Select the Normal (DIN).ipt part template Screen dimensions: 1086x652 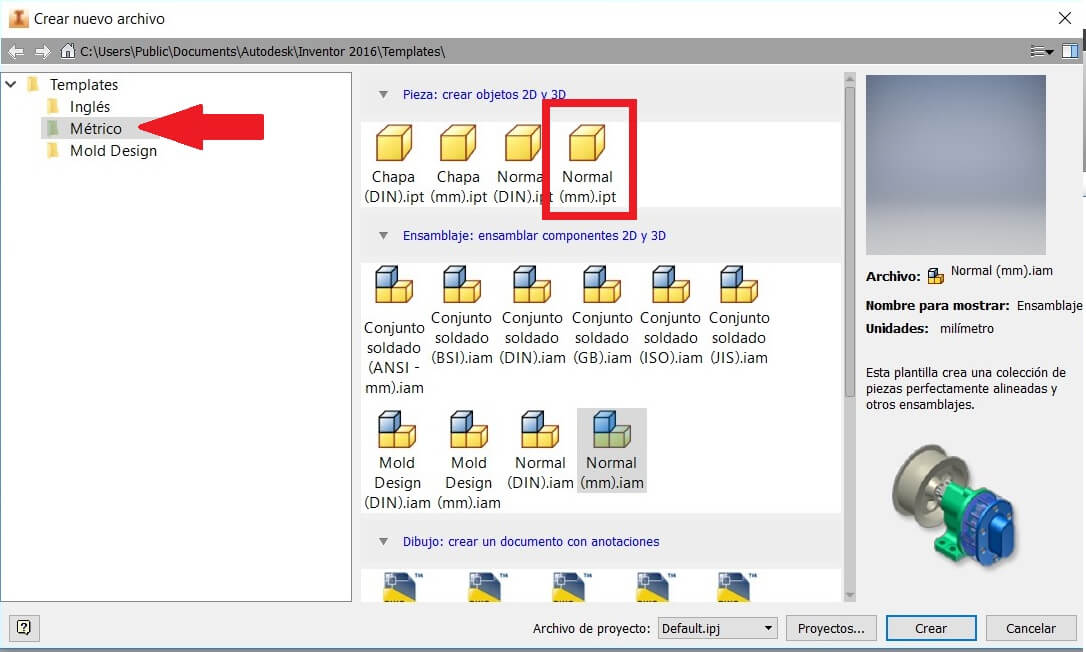point(521,164)
